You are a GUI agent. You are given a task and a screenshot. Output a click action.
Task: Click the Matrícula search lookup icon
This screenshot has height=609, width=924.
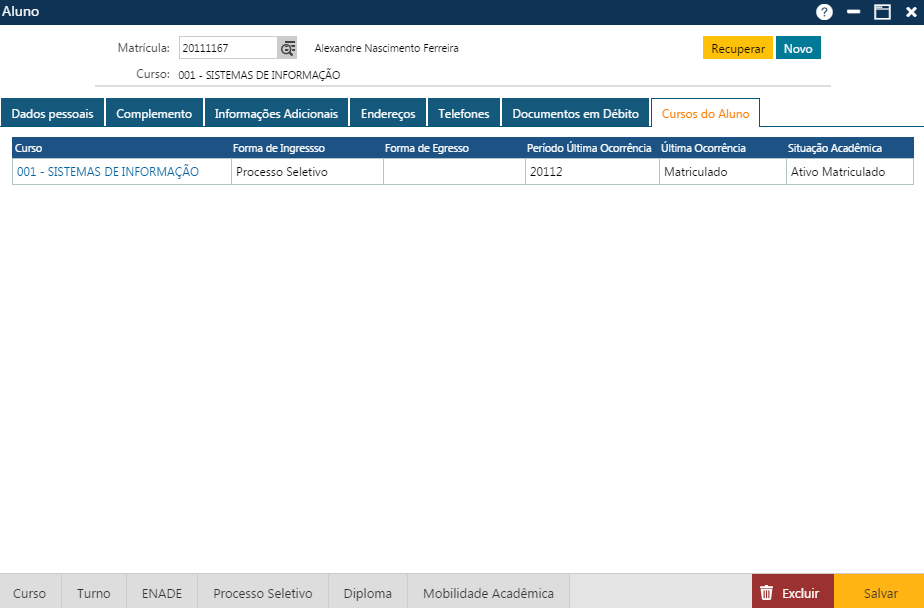tap(288, 48)
